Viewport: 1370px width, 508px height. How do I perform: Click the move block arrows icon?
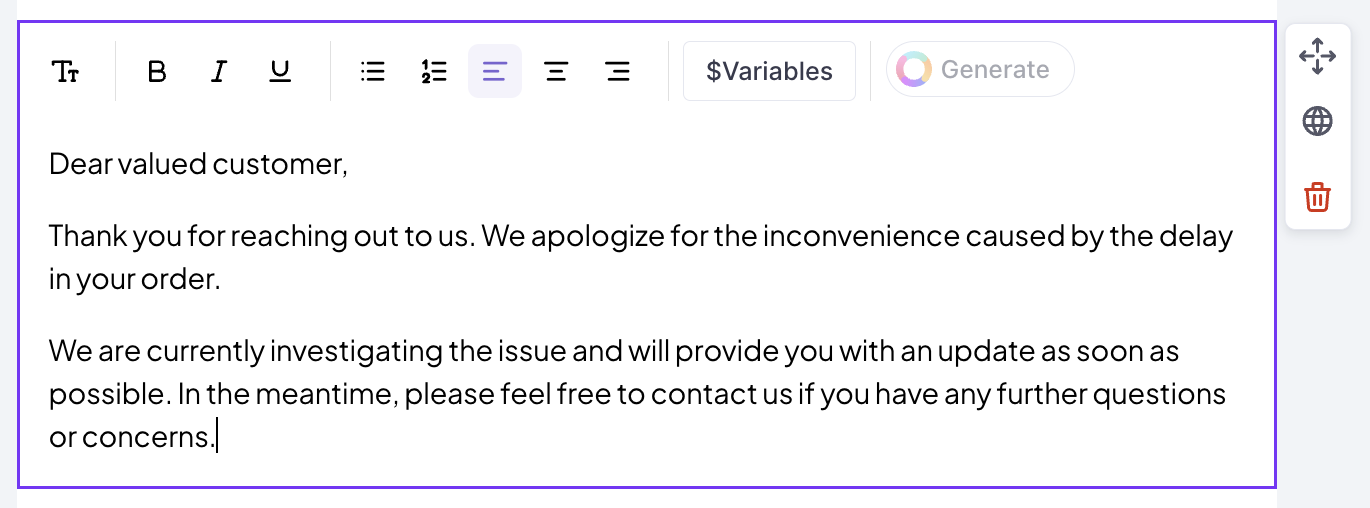(x=1317, y=56)
